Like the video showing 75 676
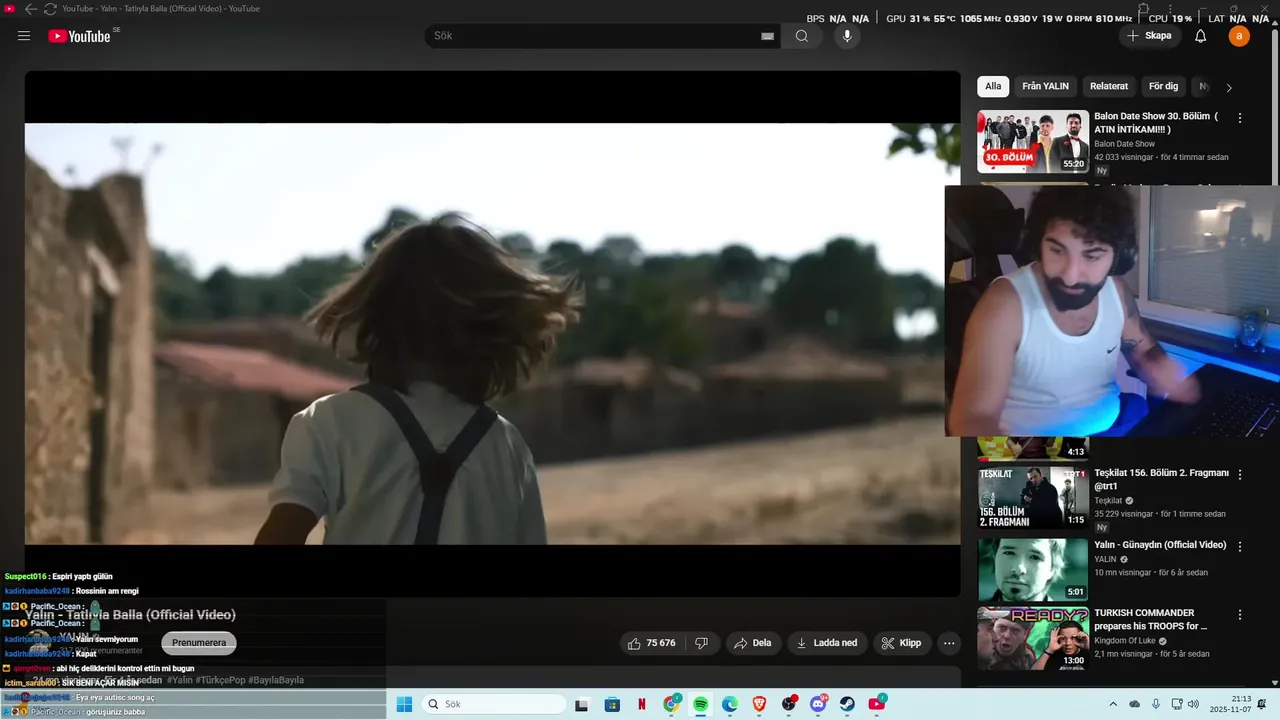1280x720 pixels. coord(651,643)
